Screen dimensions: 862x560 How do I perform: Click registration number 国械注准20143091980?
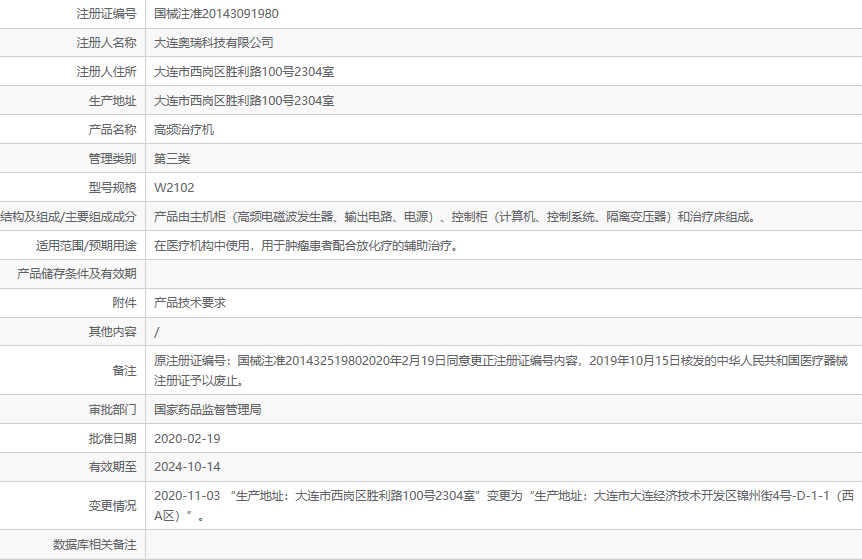[x=216, y=14]
